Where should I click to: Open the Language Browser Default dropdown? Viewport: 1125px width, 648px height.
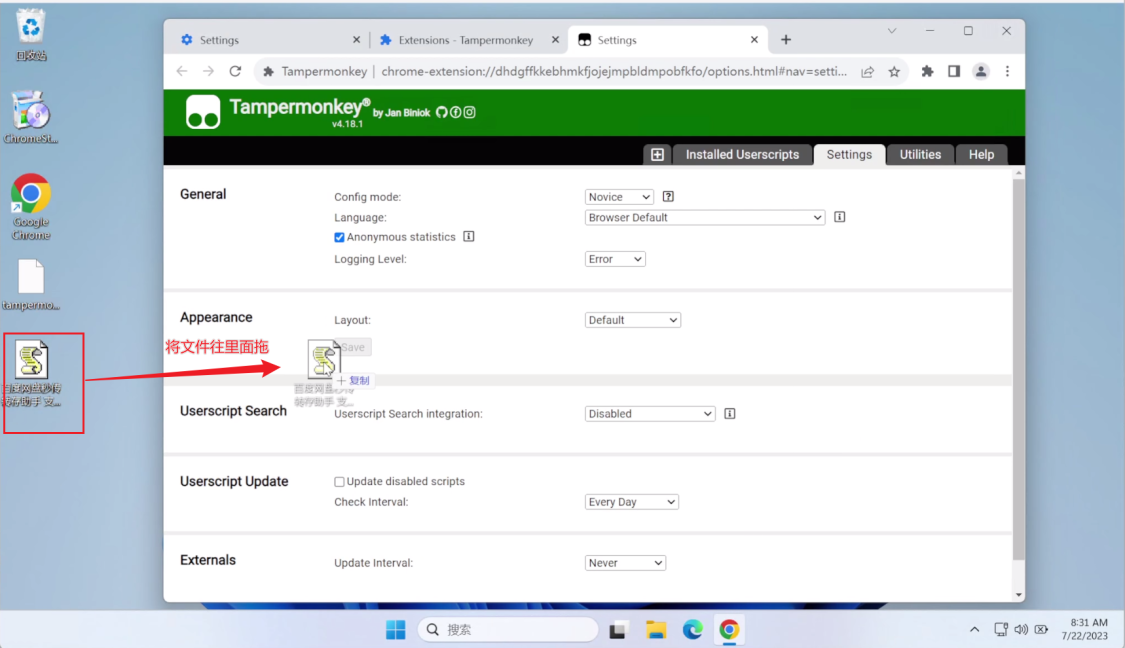click(x=705, y=217)
